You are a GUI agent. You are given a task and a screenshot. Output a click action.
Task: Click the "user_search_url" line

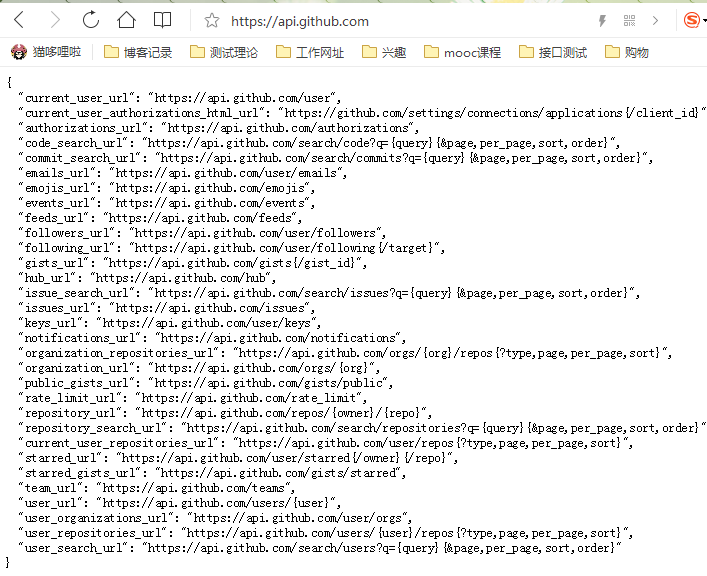(x=320, y=548)
